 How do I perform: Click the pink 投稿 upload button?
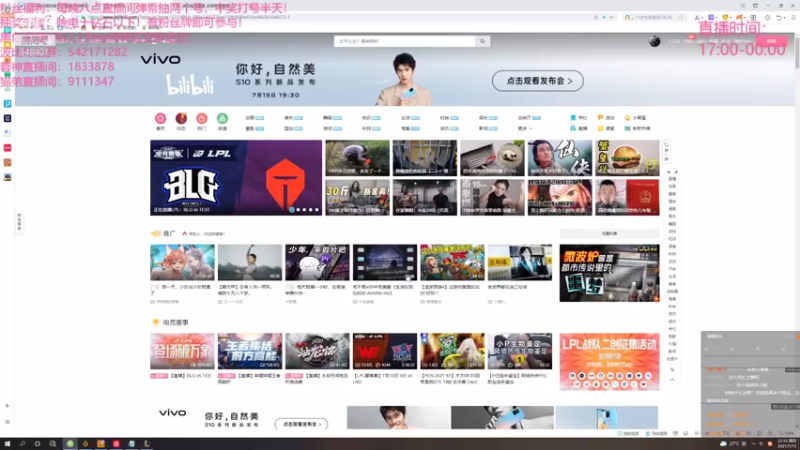[x=771, y=41]
